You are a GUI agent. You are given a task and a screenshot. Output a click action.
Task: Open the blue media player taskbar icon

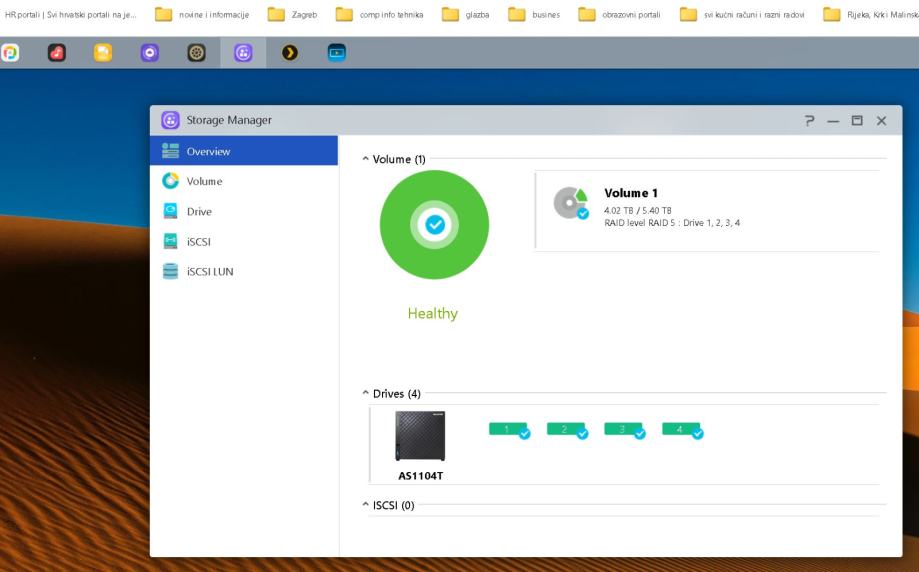coord(337,53)
